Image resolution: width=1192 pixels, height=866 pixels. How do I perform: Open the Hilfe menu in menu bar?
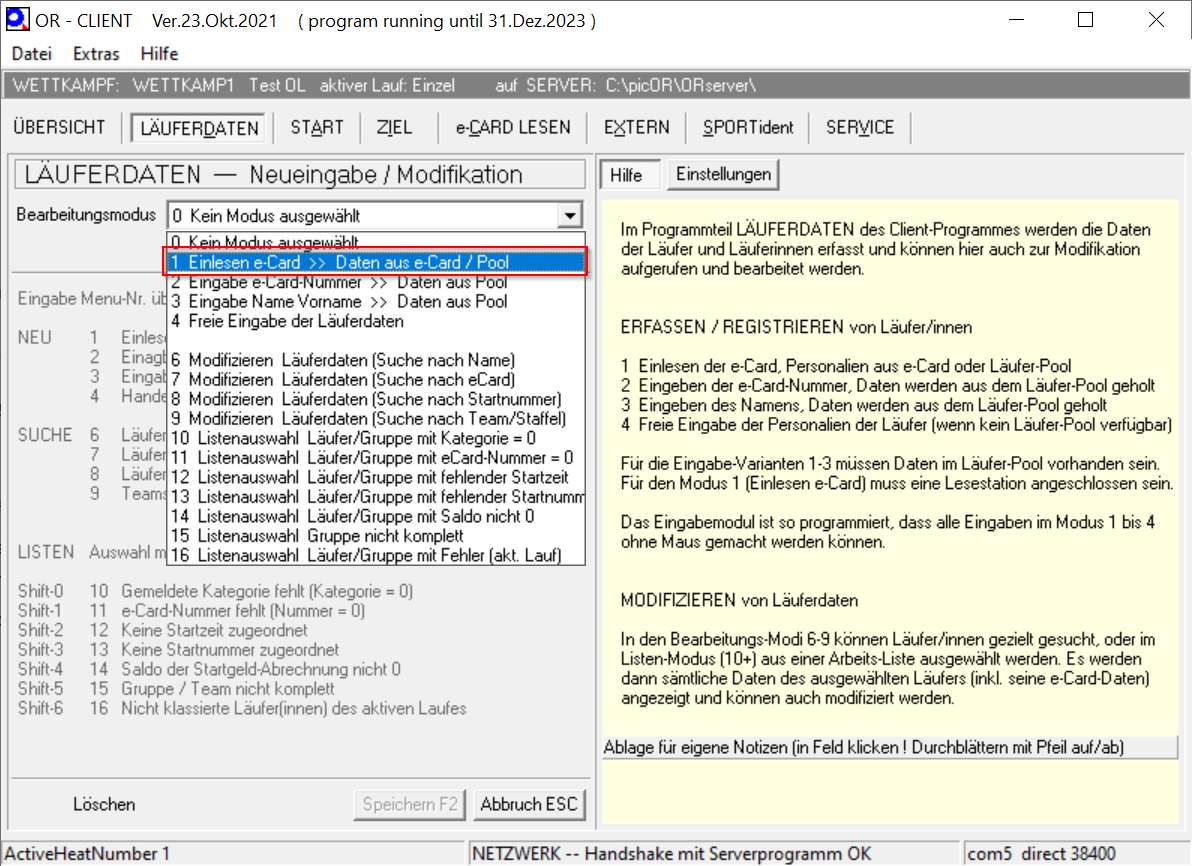click(x=159, y=54)
